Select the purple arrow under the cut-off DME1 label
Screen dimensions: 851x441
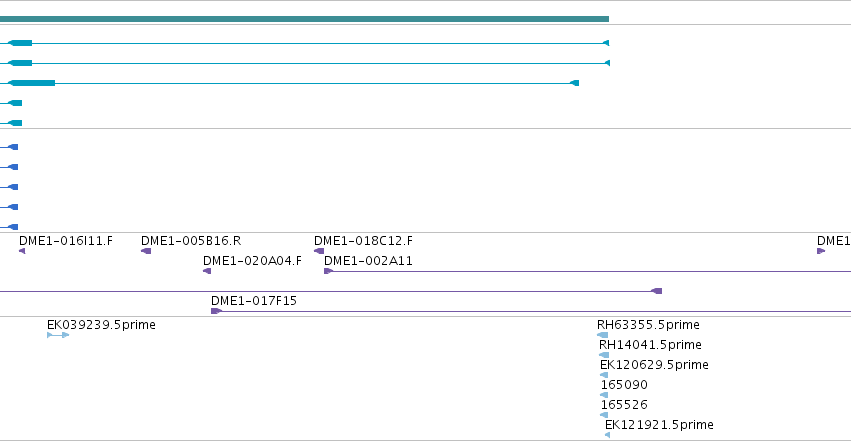tap(821, 251)
